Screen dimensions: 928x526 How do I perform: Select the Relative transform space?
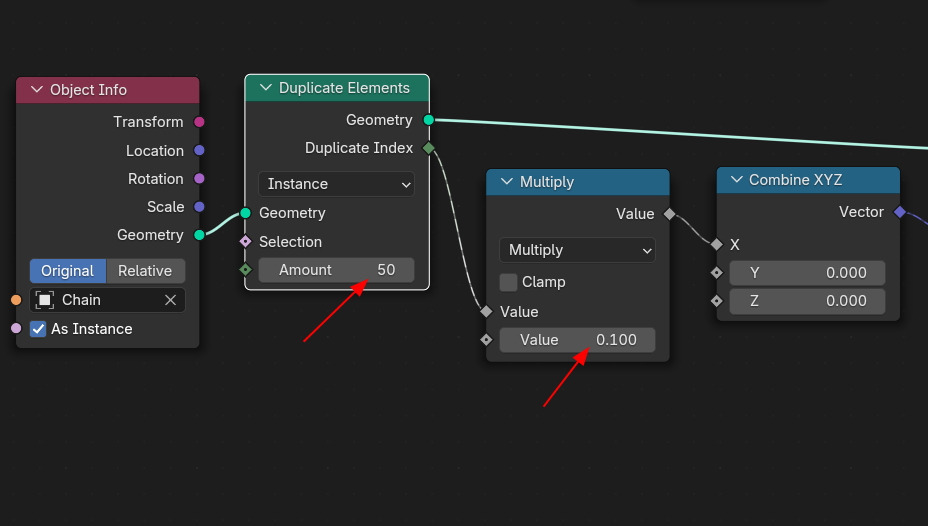[x=145, y=271]
